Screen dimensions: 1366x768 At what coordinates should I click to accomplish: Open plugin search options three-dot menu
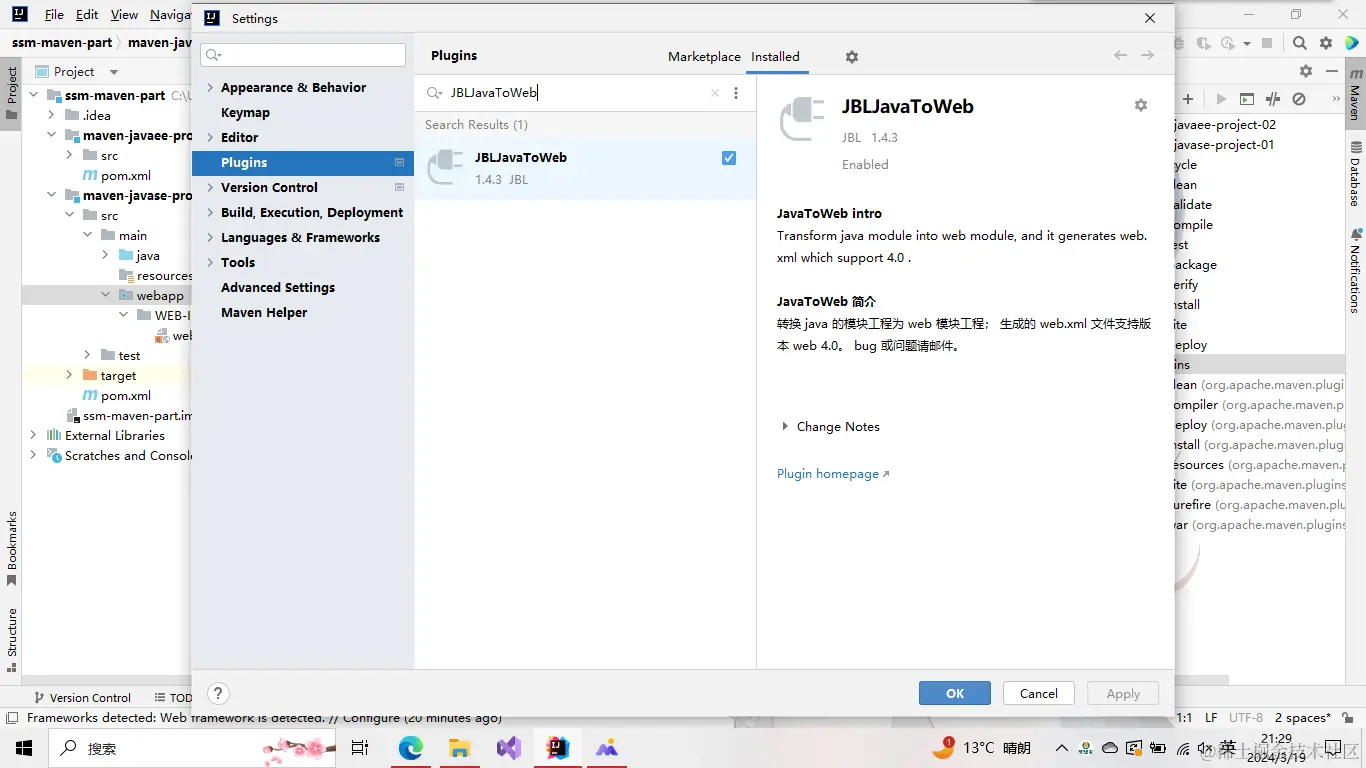pos(736,93)
